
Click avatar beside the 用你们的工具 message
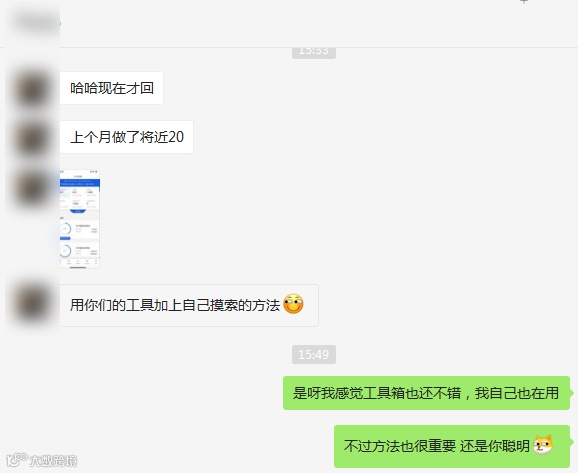click(x=32, y=303)
